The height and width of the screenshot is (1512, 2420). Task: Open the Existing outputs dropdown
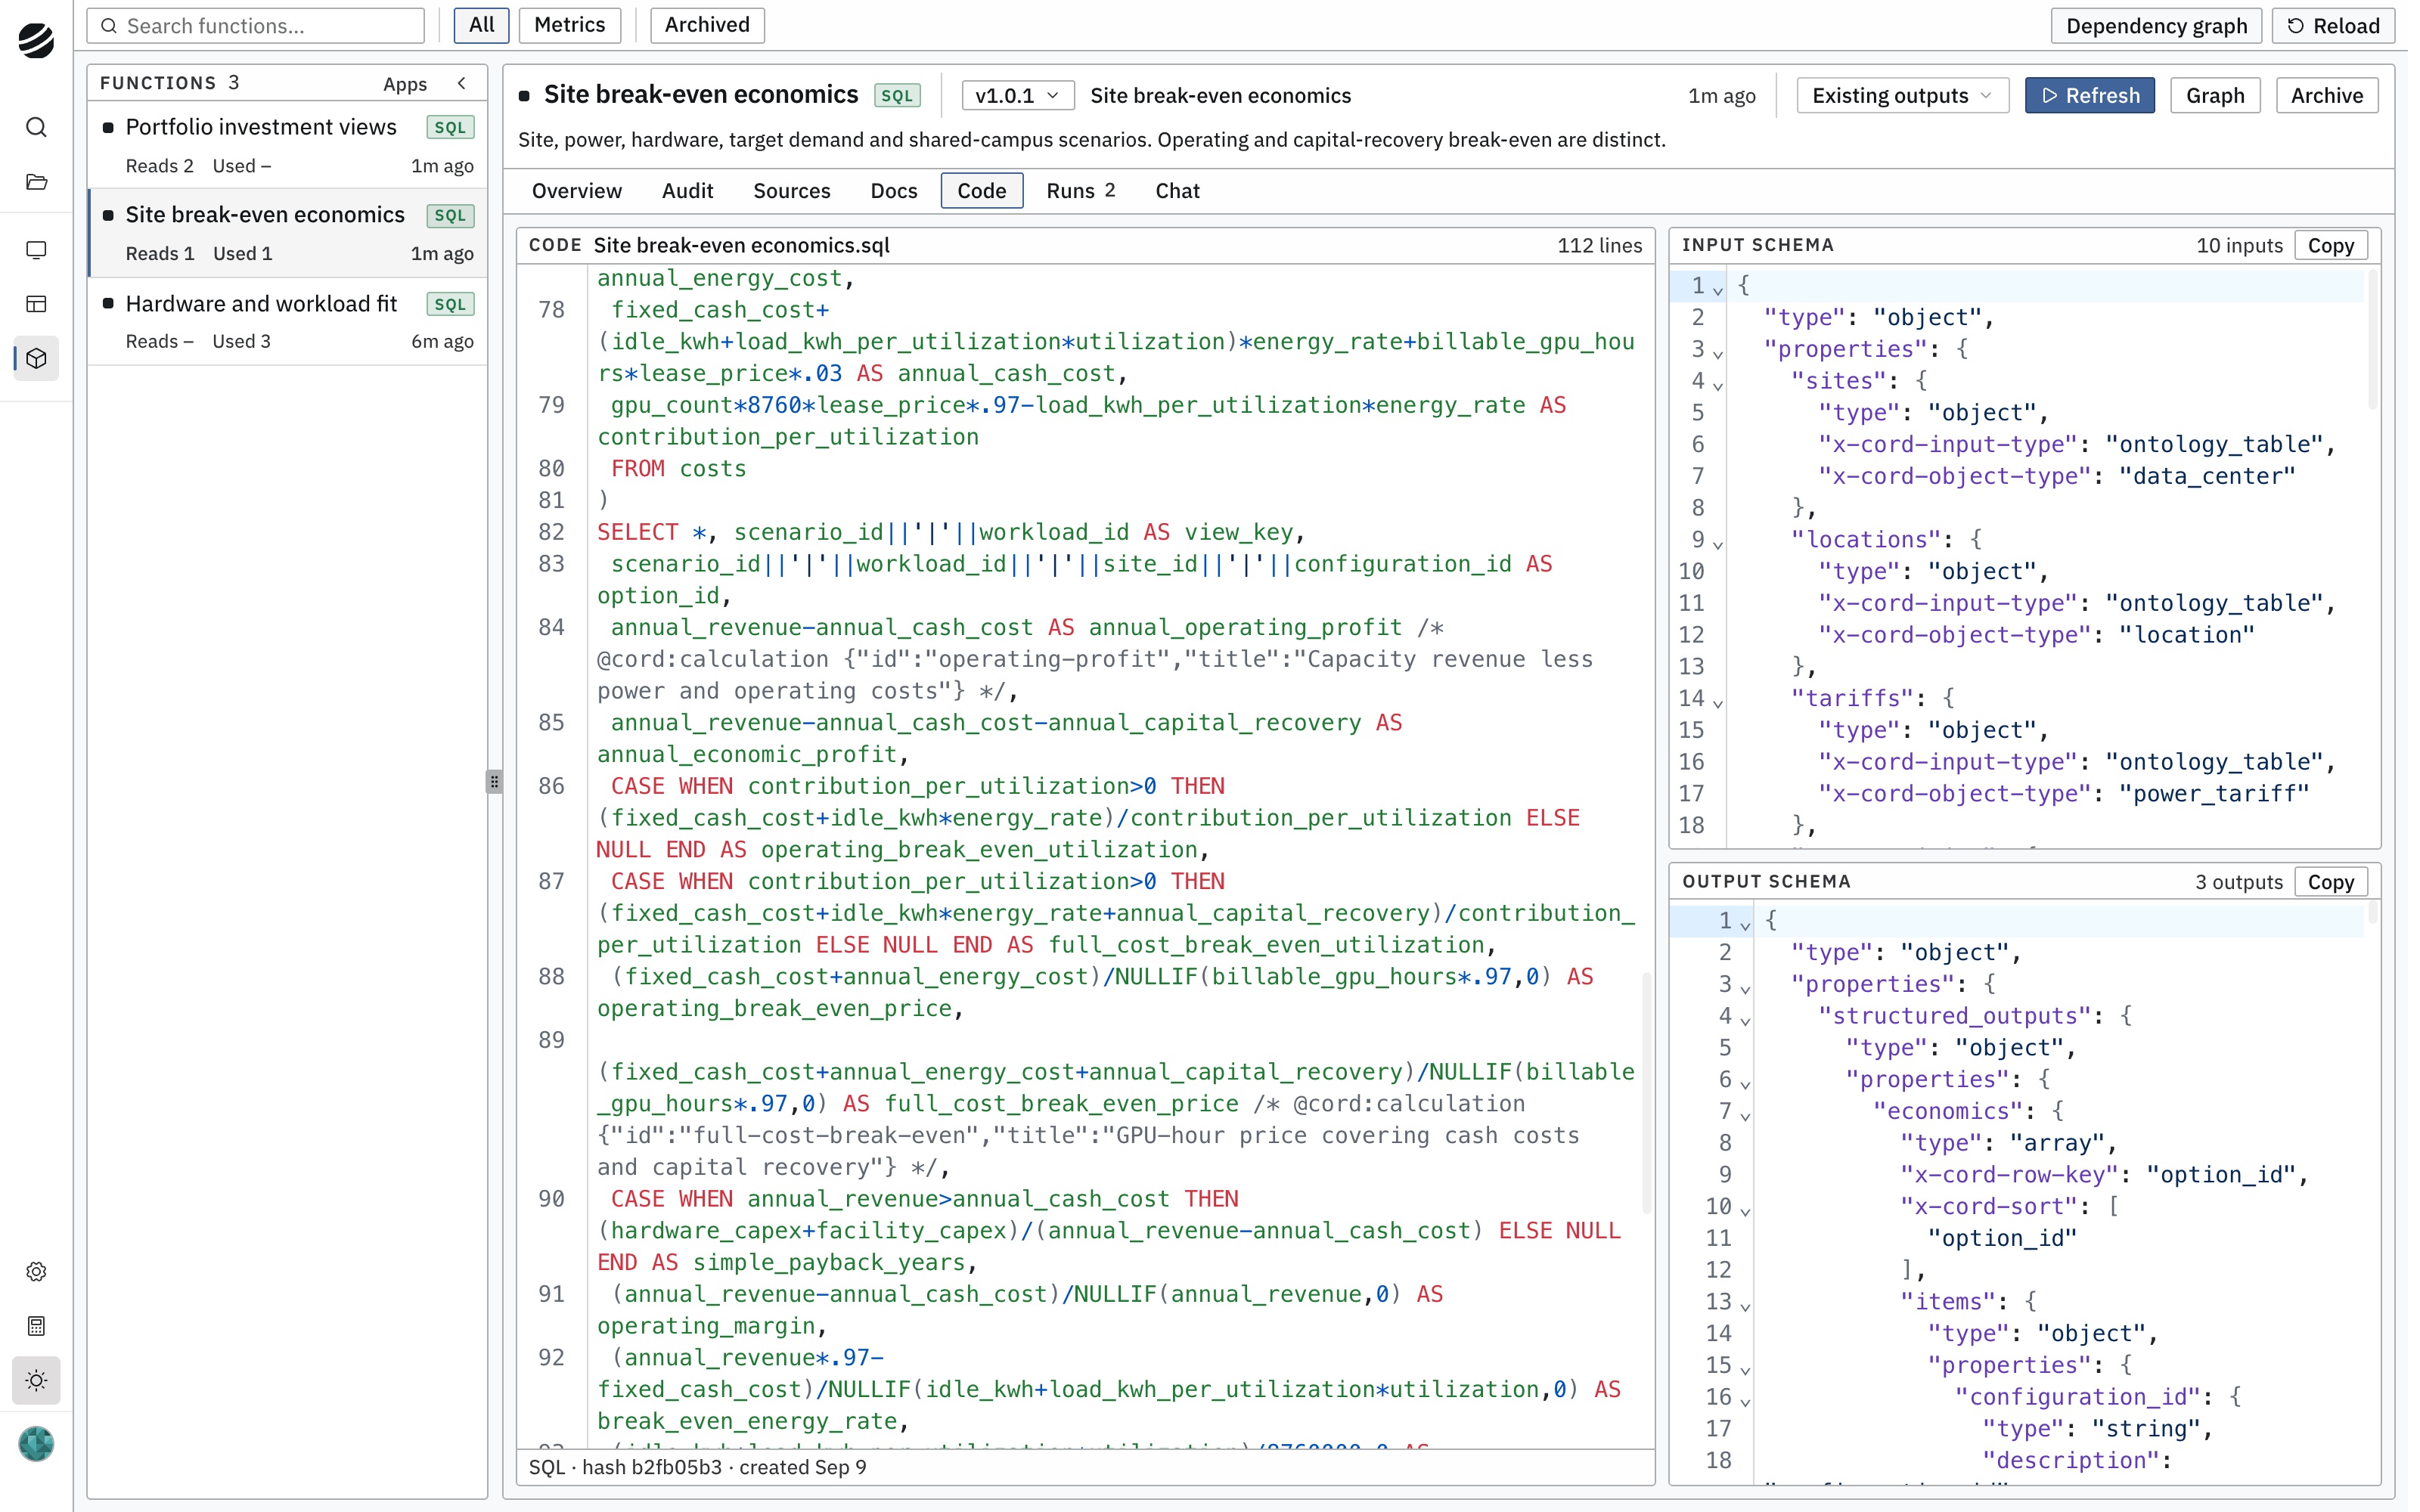pos(1902,96)
